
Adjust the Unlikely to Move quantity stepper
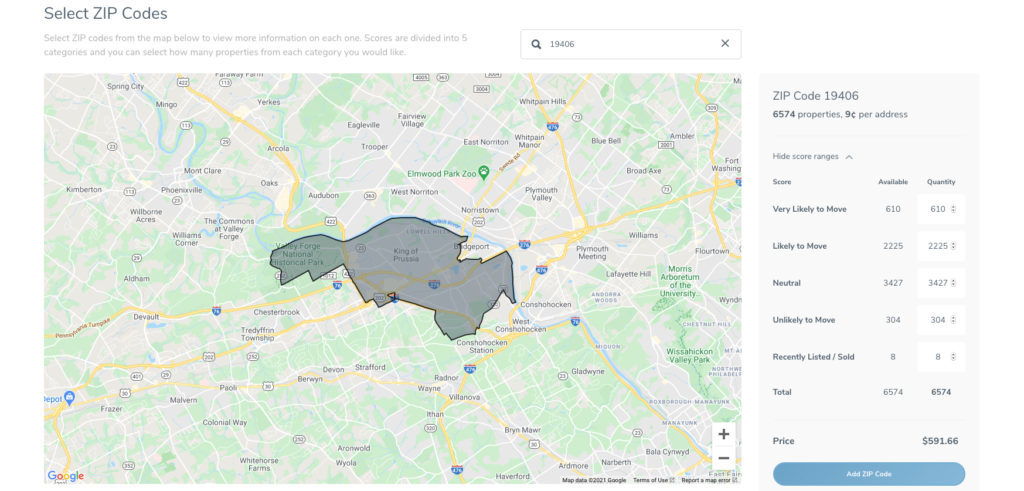tap(953, 320)
